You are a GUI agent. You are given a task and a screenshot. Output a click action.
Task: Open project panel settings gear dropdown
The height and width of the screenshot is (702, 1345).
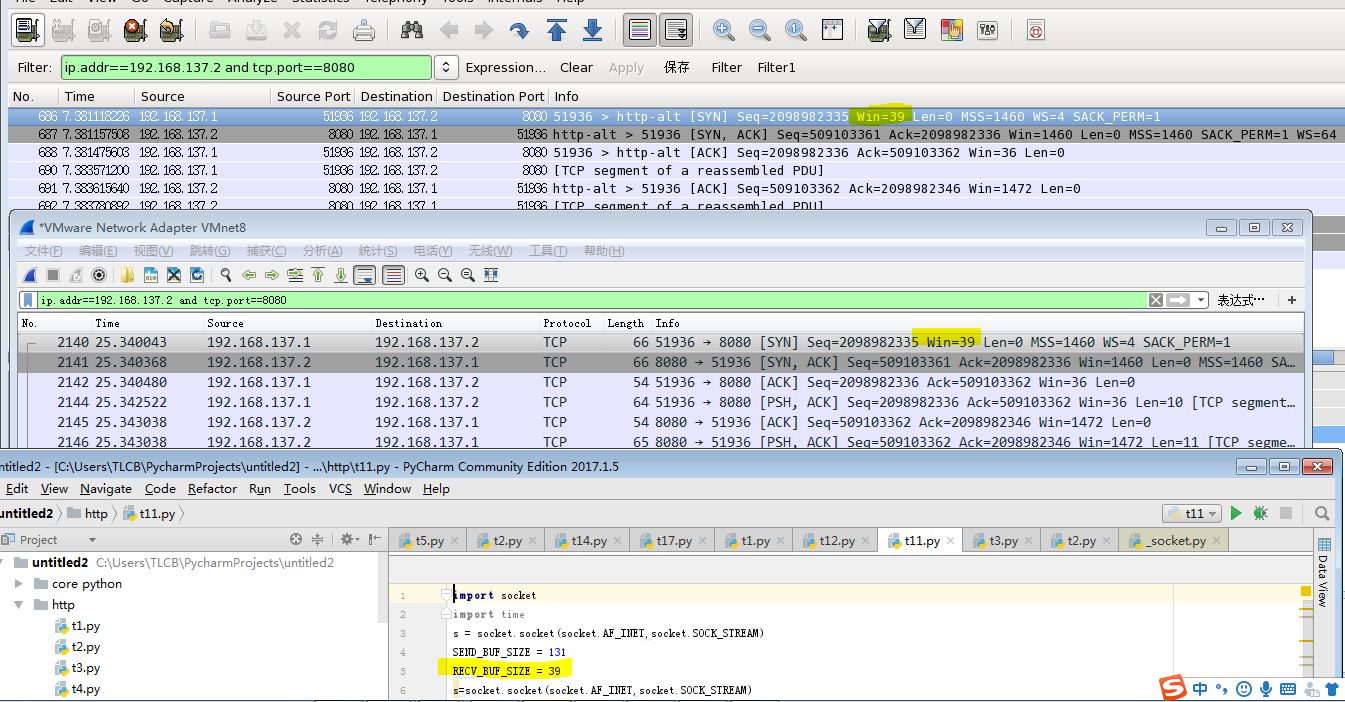(x=349, y=539)
